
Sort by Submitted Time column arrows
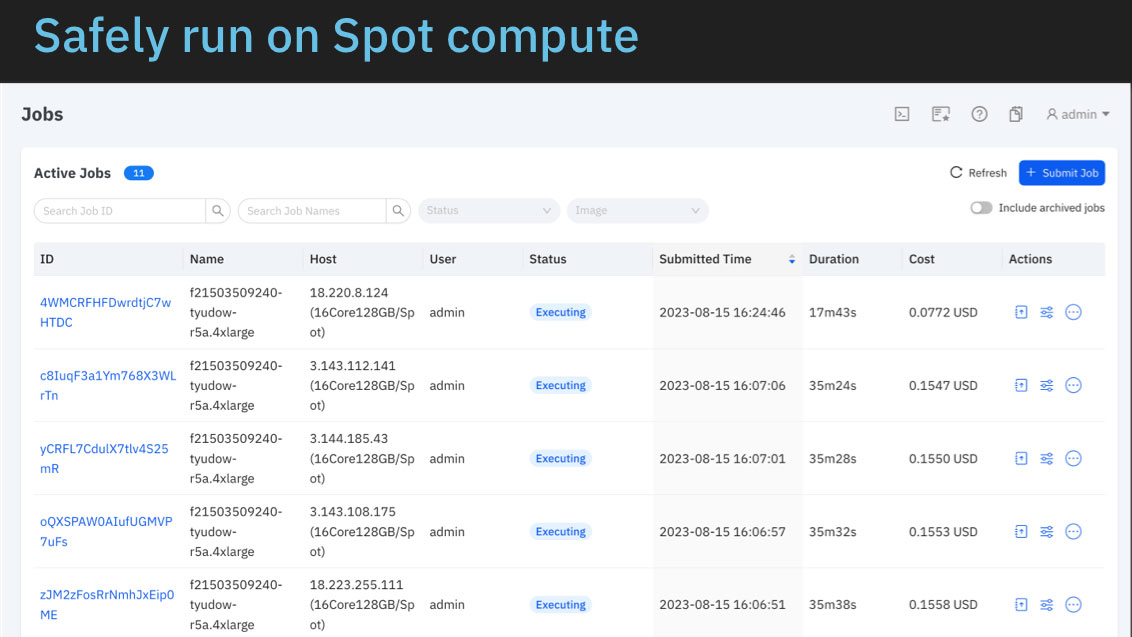pyautogui.click(x=792, y=259)
